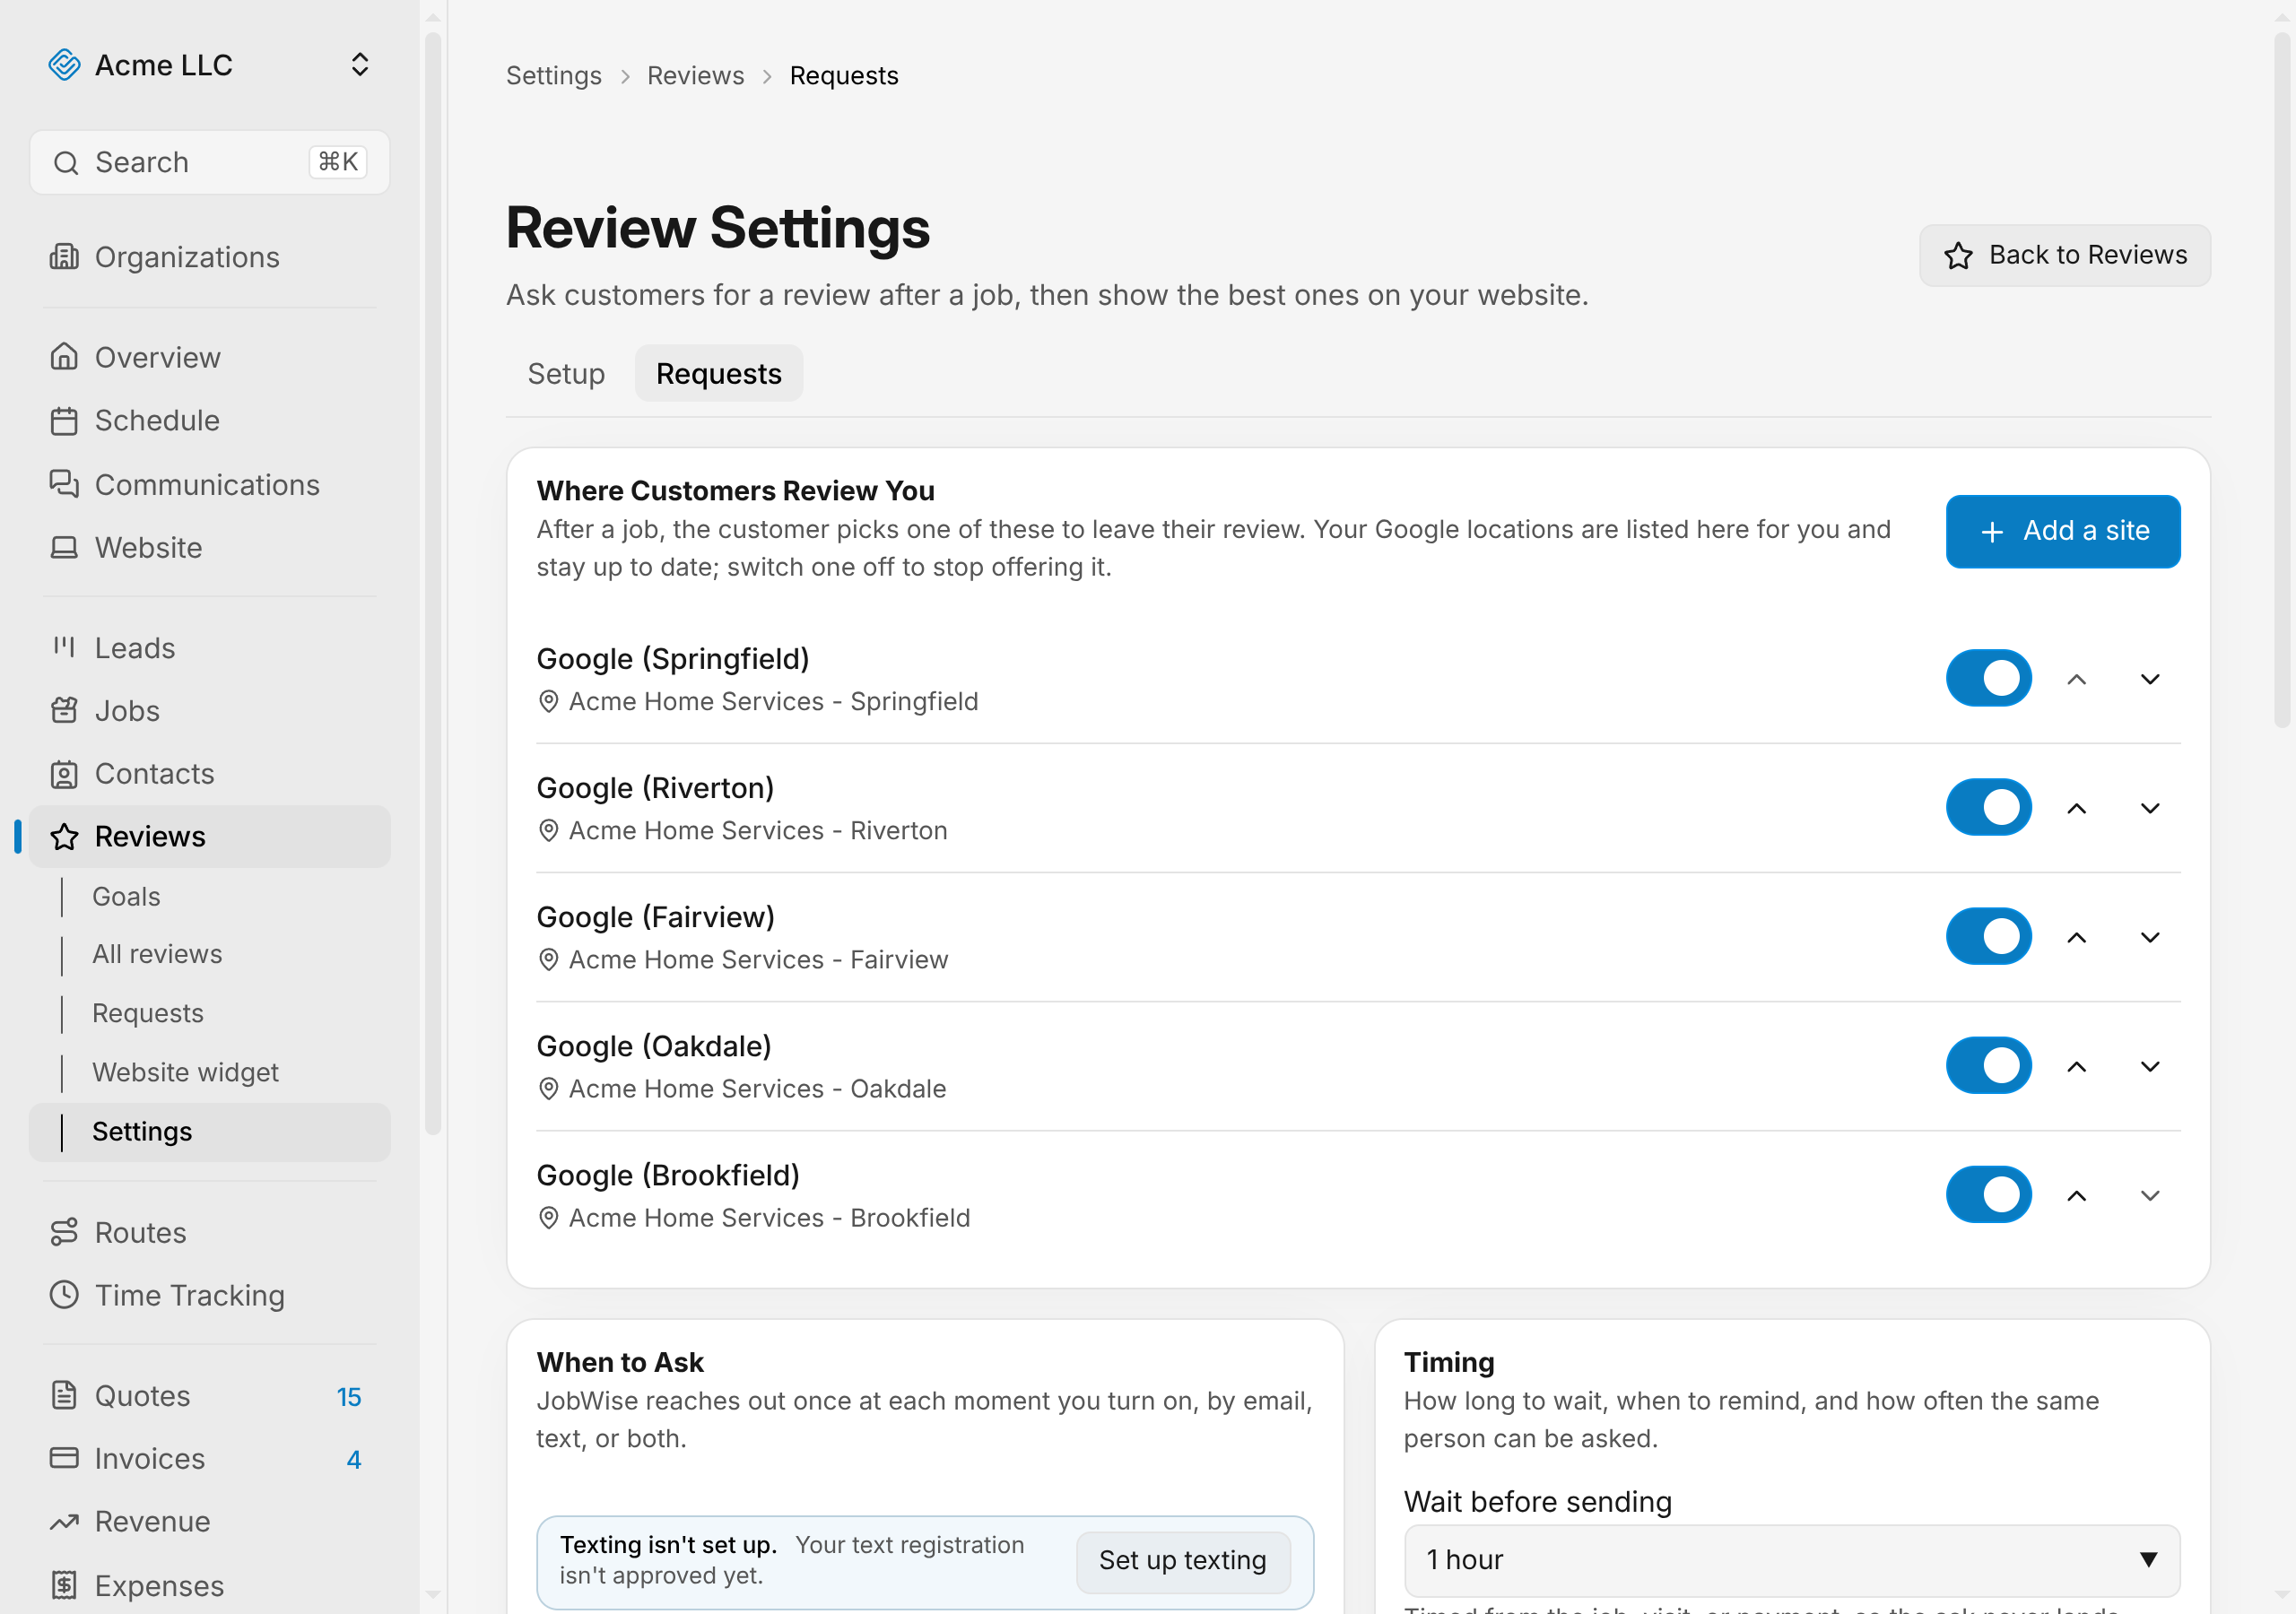The width and height of the screenshot is (2296, 1614).
Task: Toggle off Google (Oakdale) review site
Action: pyautogui.click(x=1988, y=1065)
